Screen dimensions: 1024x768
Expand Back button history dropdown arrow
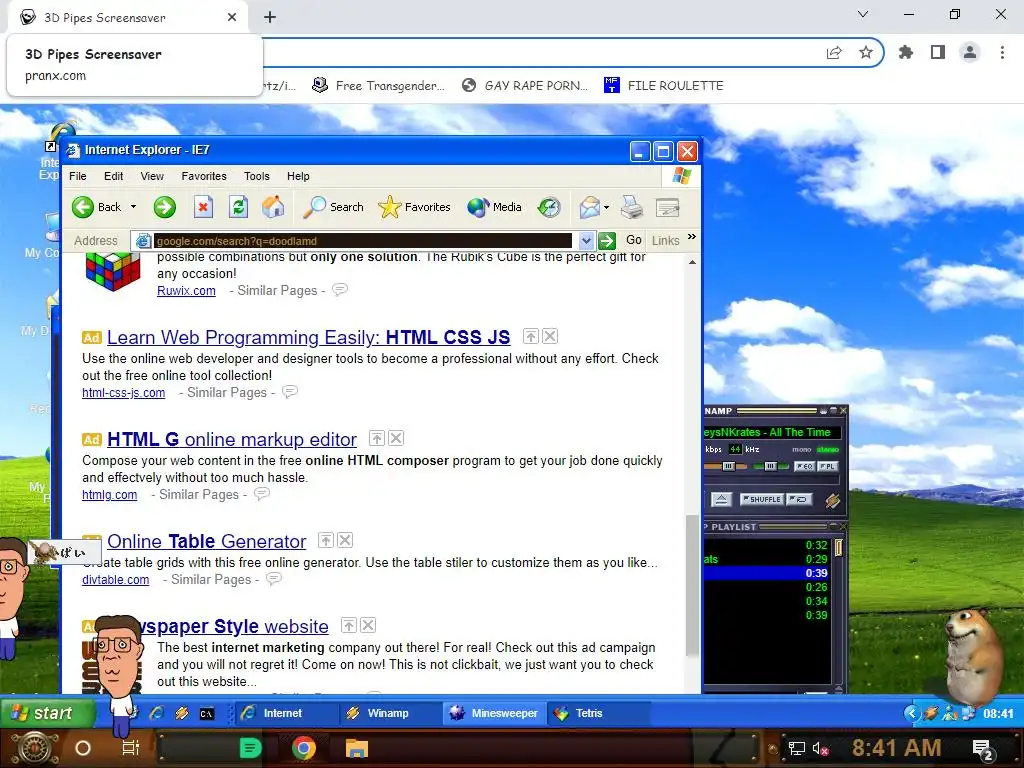(x=133, y=207)
